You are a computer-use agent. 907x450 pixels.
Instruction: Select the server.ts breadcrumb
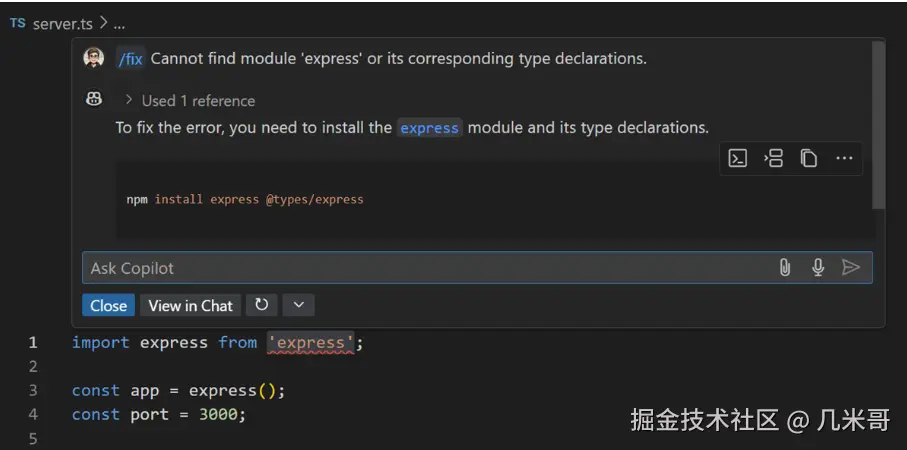pyautogui.click(x=62, y=24)
